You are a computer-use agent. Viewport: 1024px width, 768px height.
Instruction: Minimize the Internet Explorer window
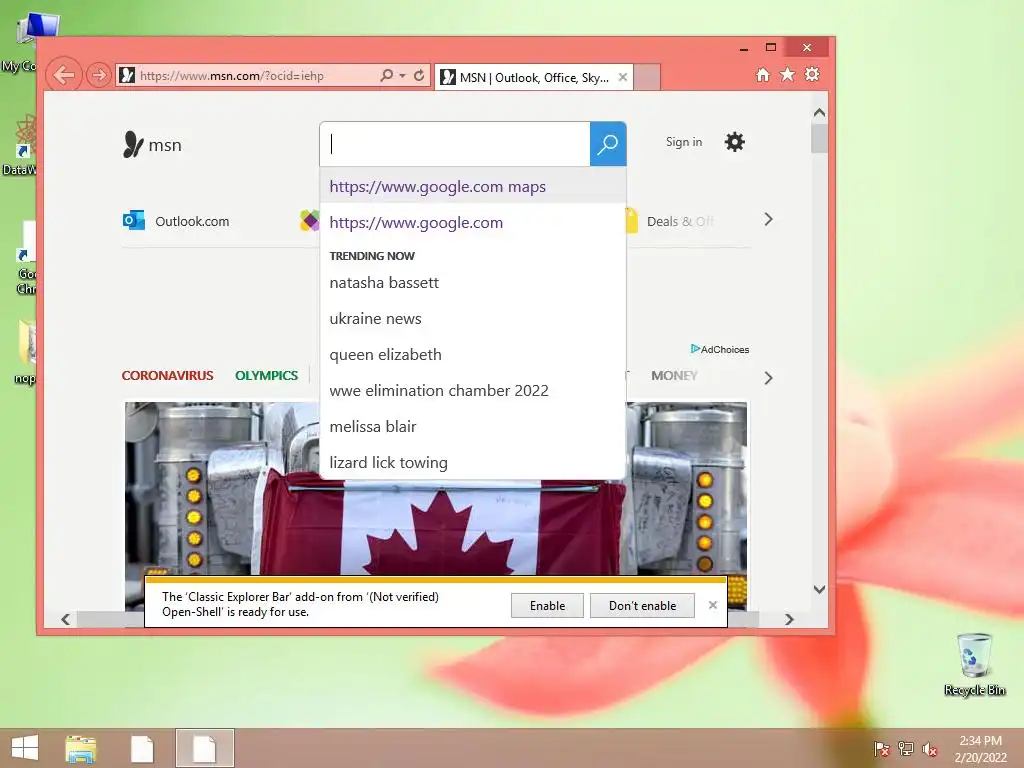click(744, 48)
